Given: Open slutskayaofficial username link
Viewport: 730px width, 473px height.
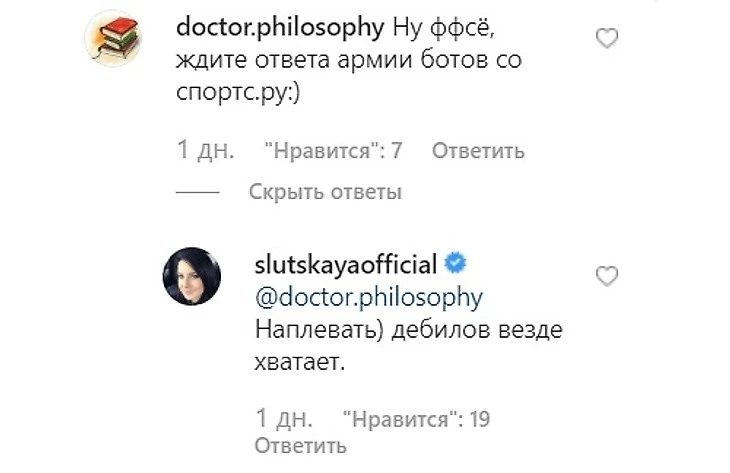Looking at the screenshot, I should (347, 266).
